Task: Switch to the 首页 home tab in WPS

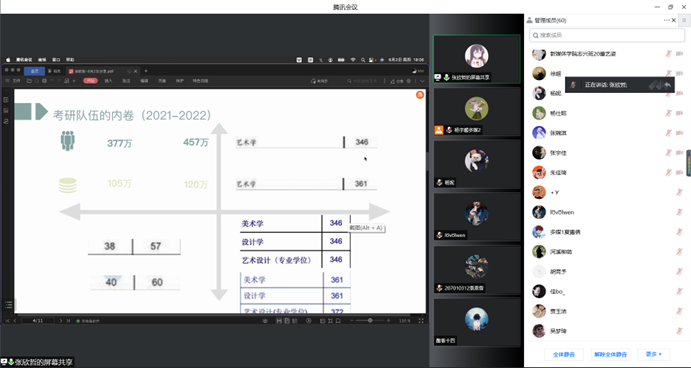Action: 34,71
